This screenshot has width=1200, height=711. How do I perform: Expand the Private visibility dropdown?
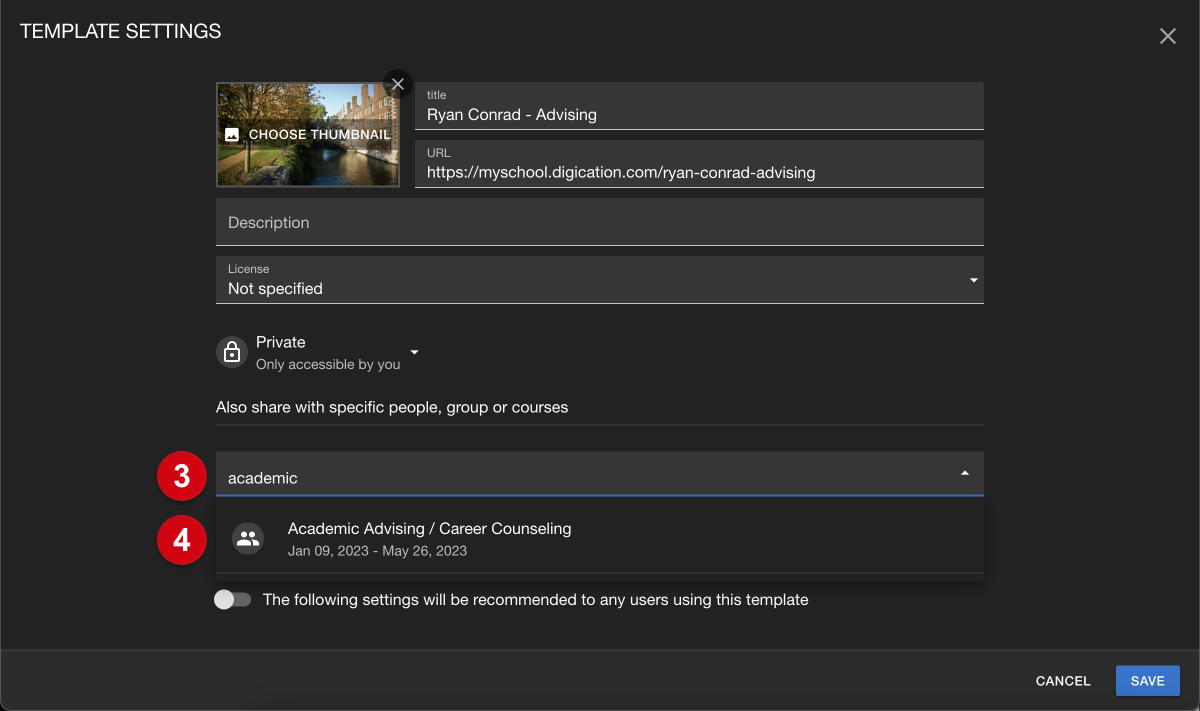point(414,352)
